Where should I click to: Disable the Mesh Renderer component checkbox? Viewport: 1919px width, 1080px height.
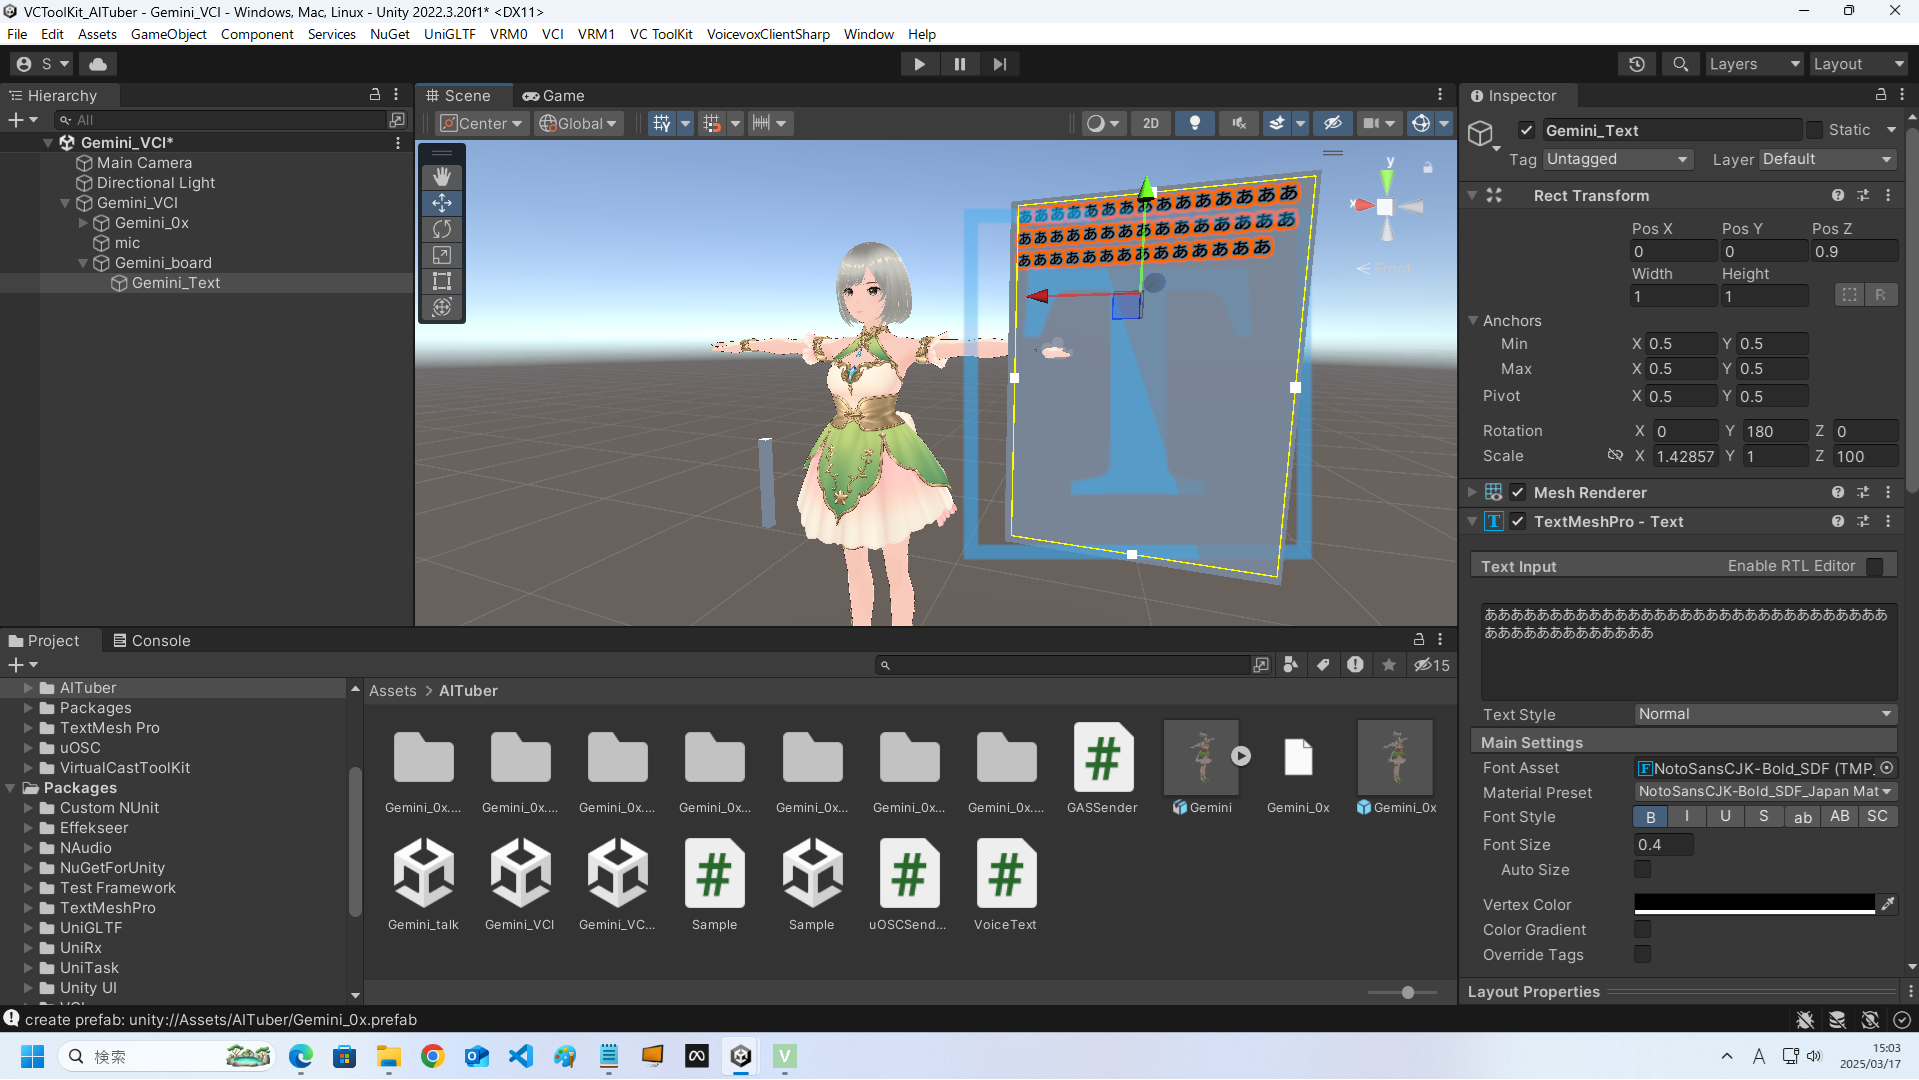click(x=1518, y=492)
